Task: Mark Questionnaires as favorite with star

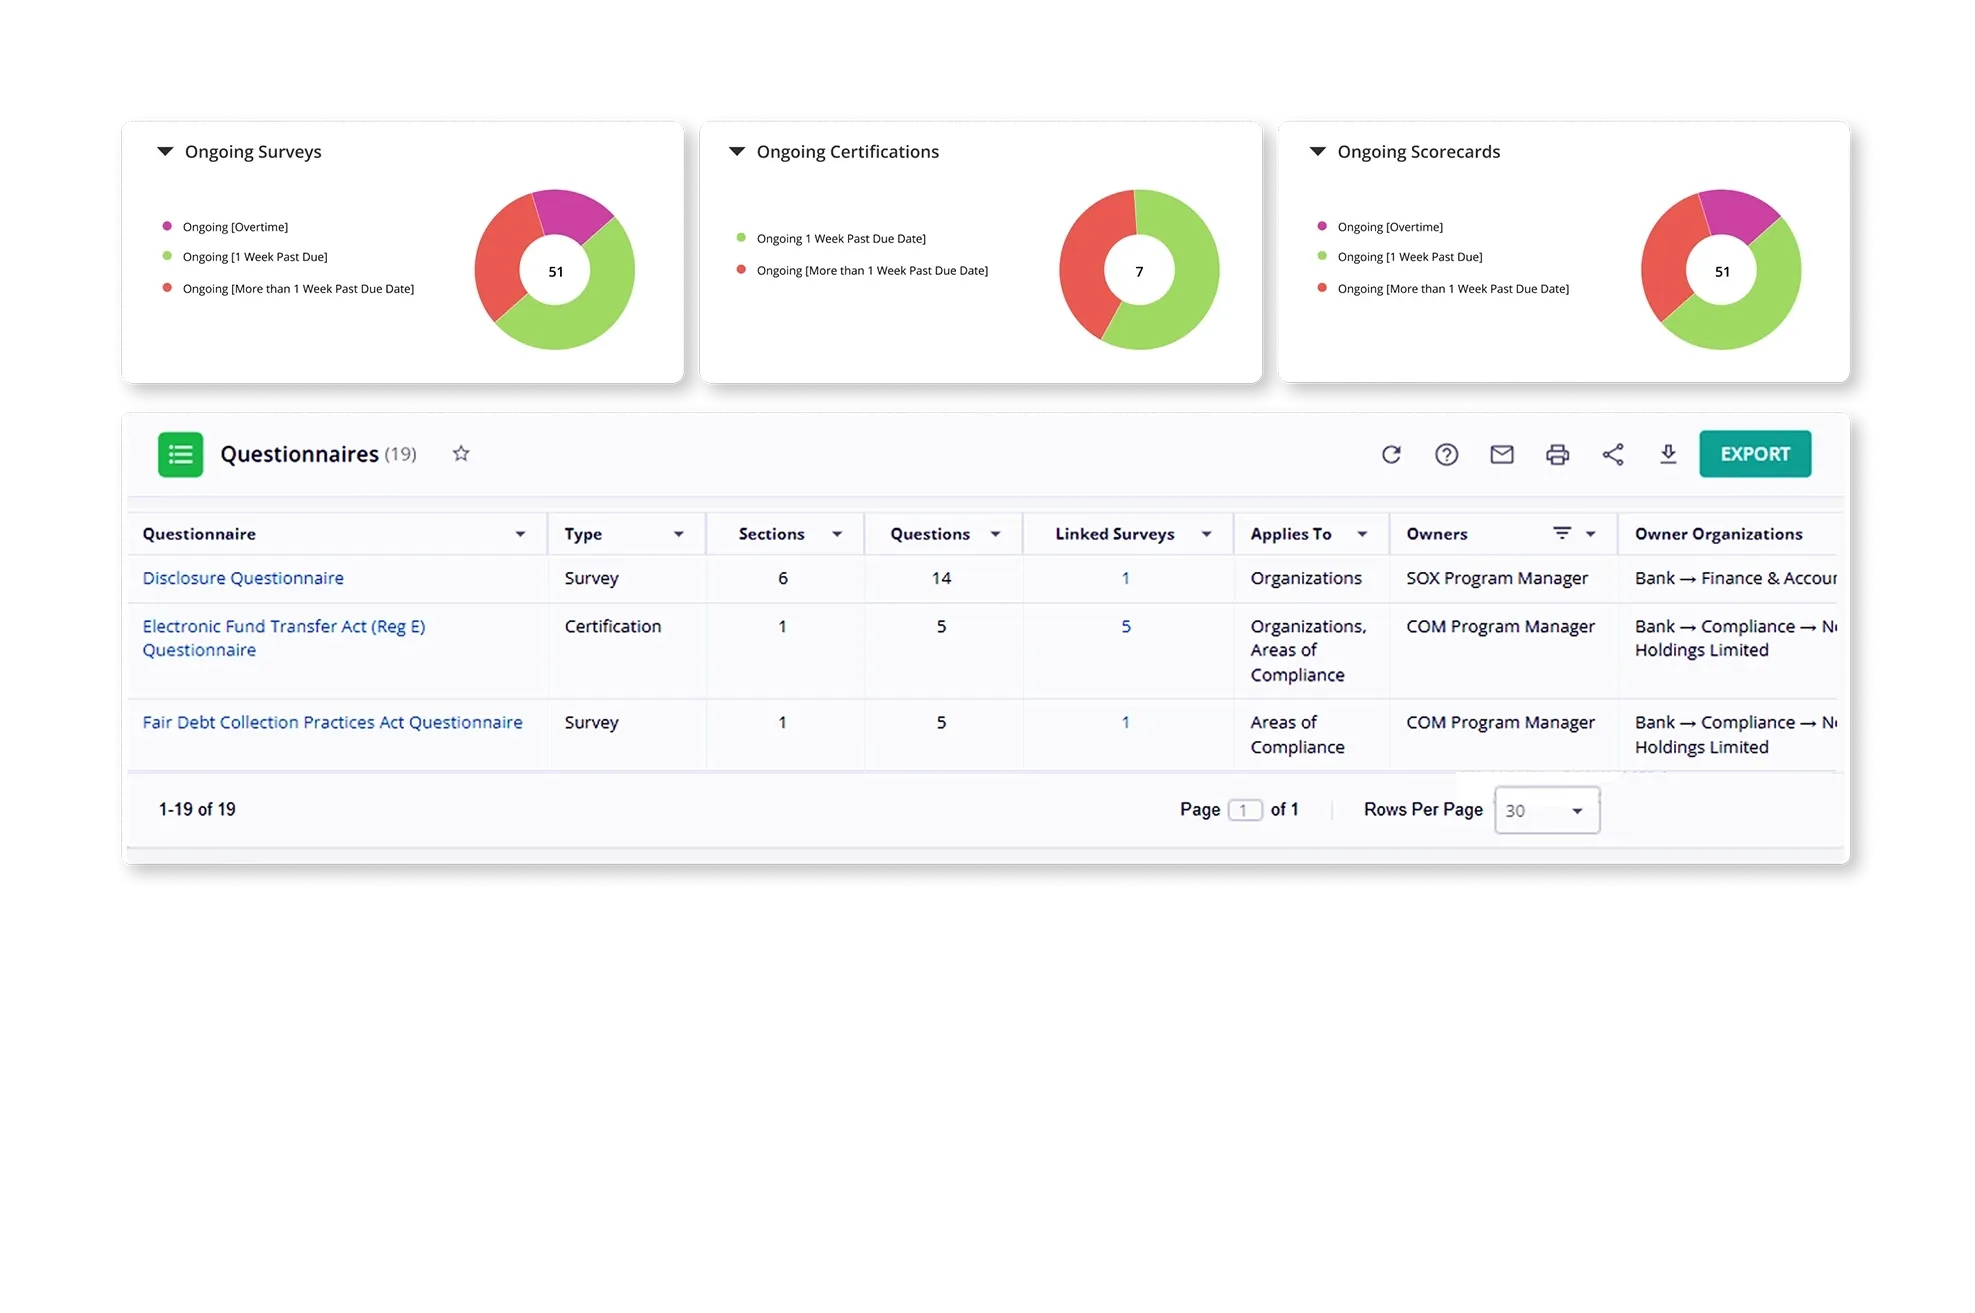Action: [x=461, y=454]
